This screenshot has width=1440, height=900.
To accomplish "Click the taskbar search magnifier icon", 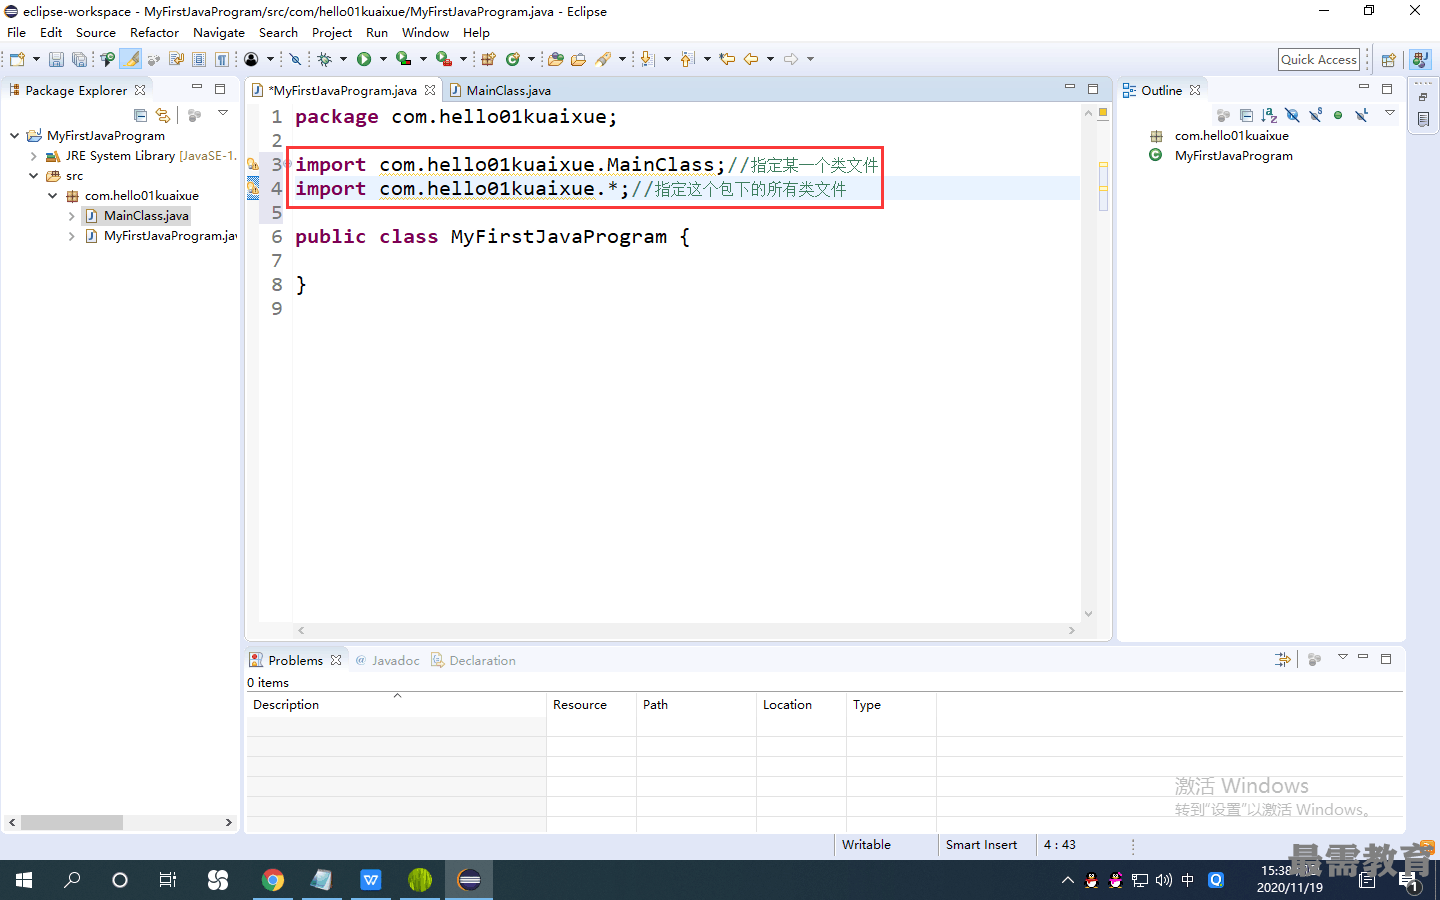I will pyautogui.click(x=72, y=880).
